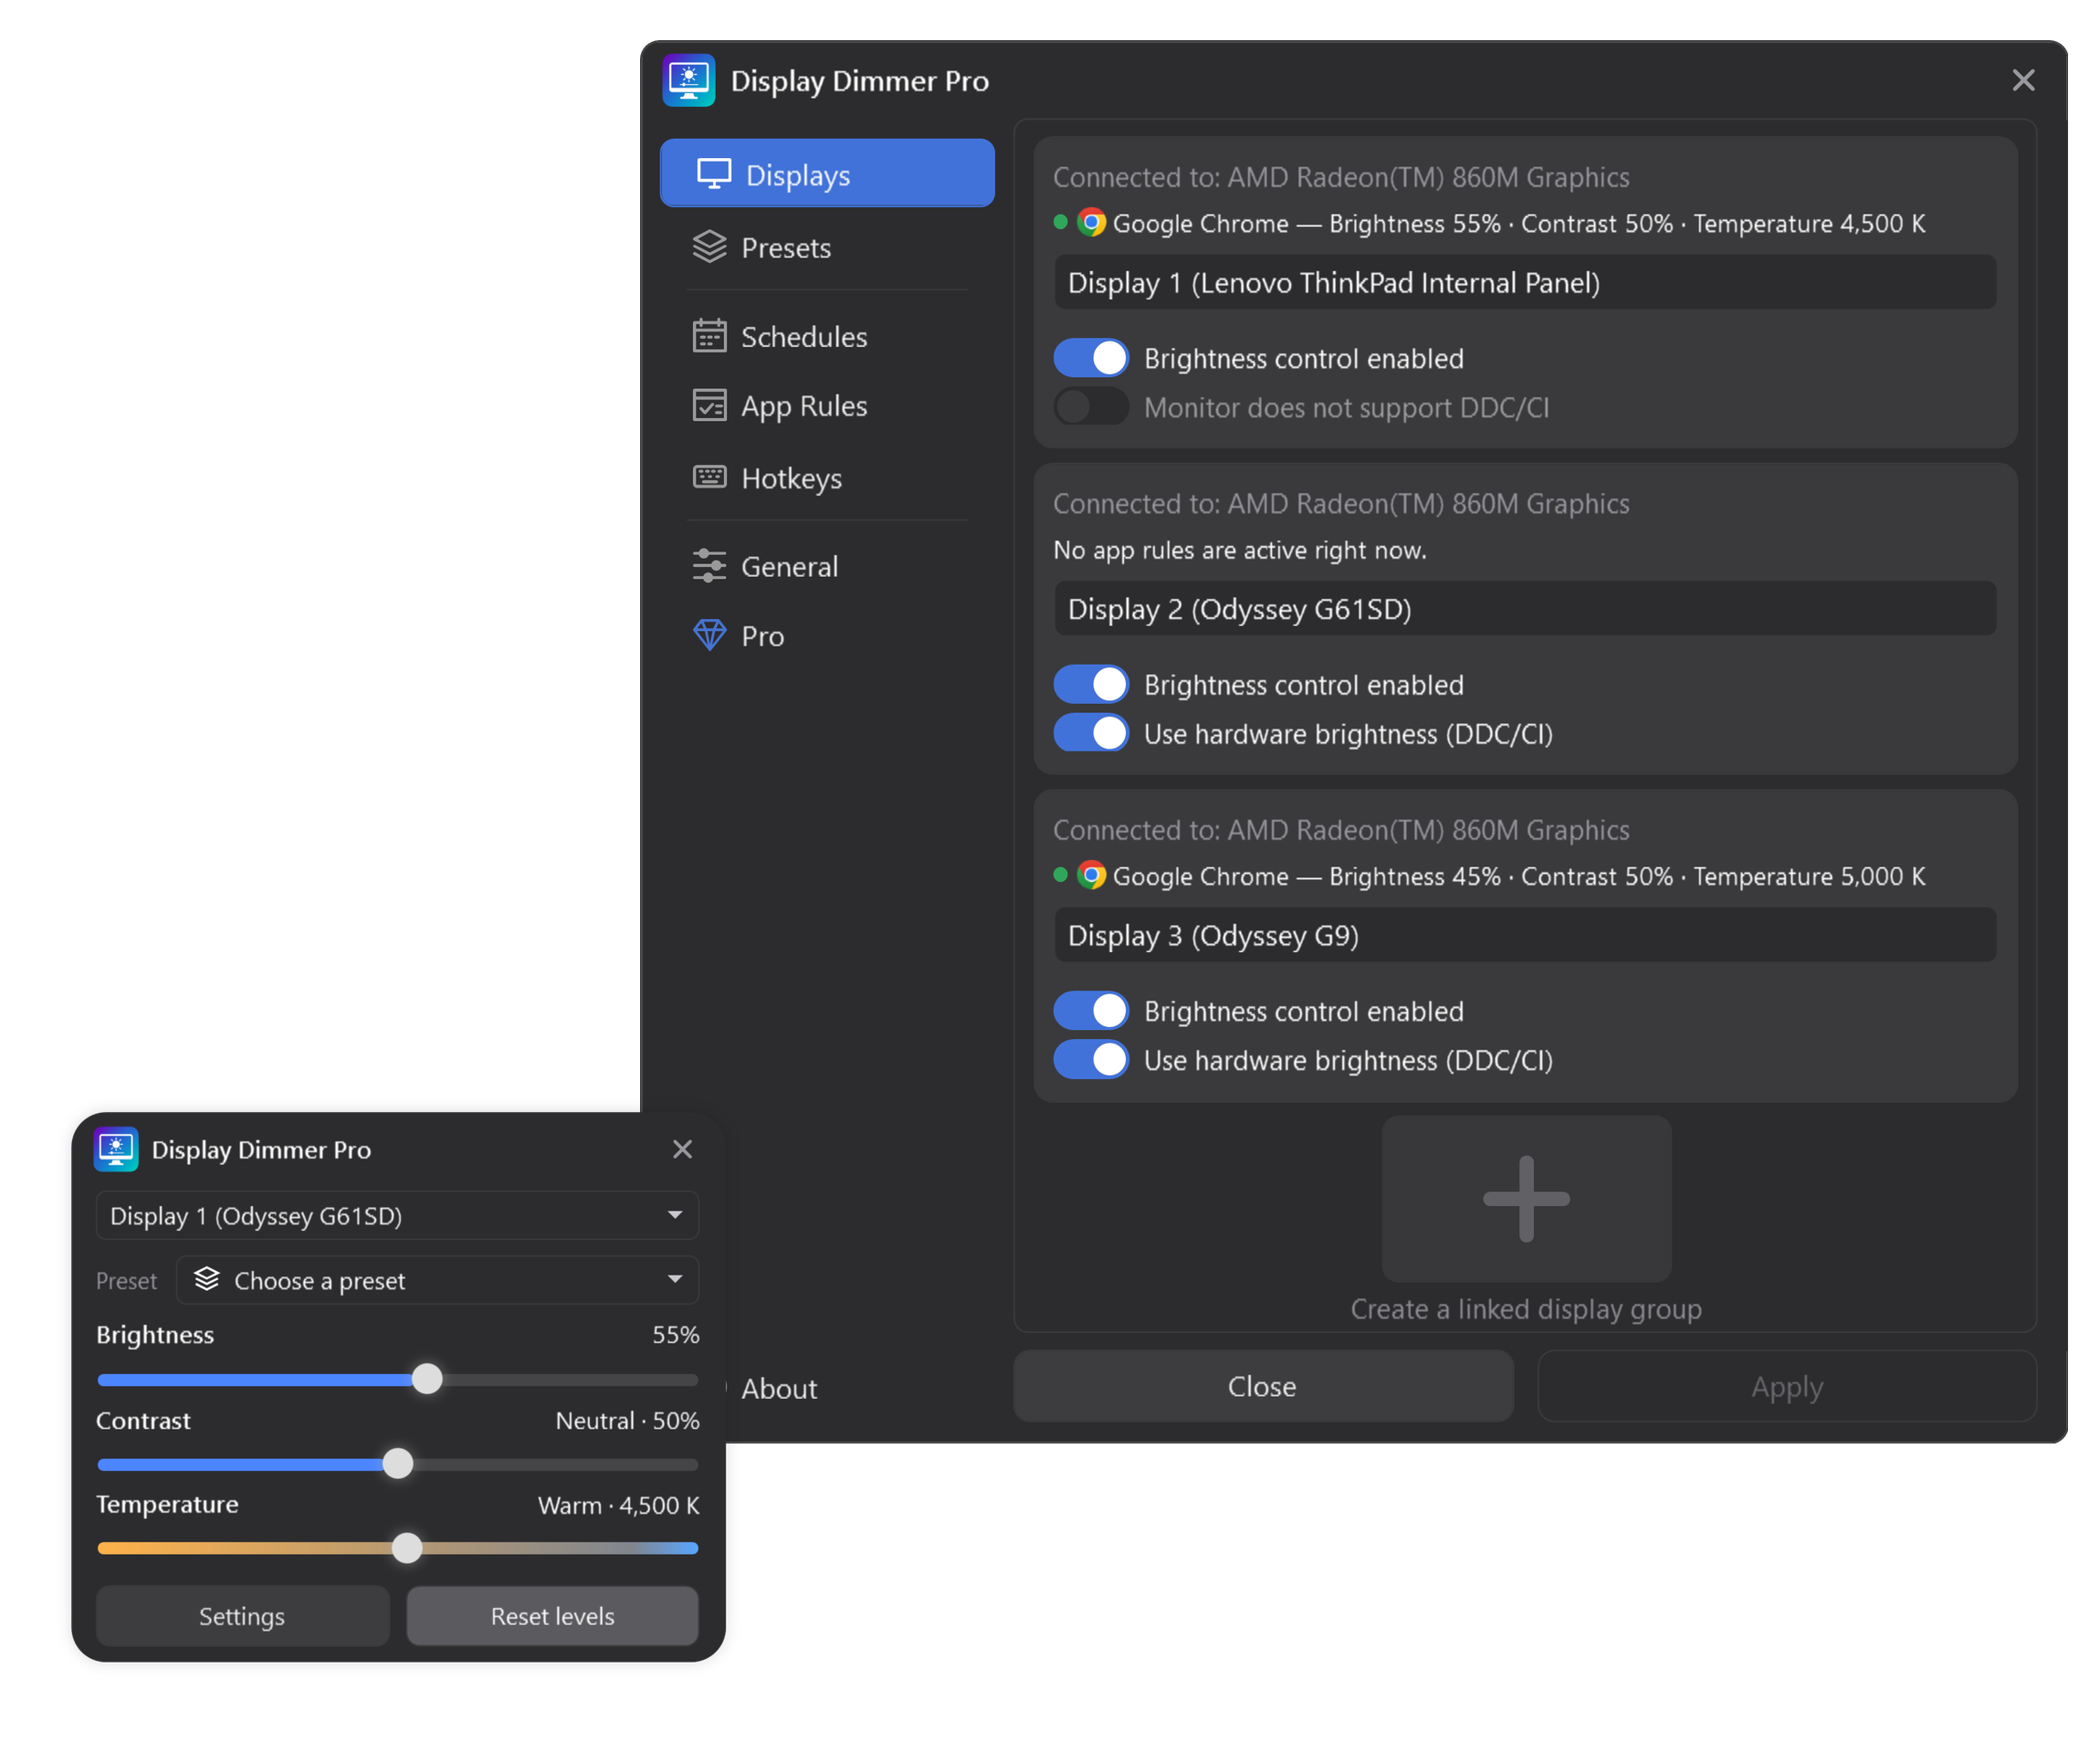
Task: Edit the Display 1 Lenovo ThinkPad name field
Action: (1525, 282)
